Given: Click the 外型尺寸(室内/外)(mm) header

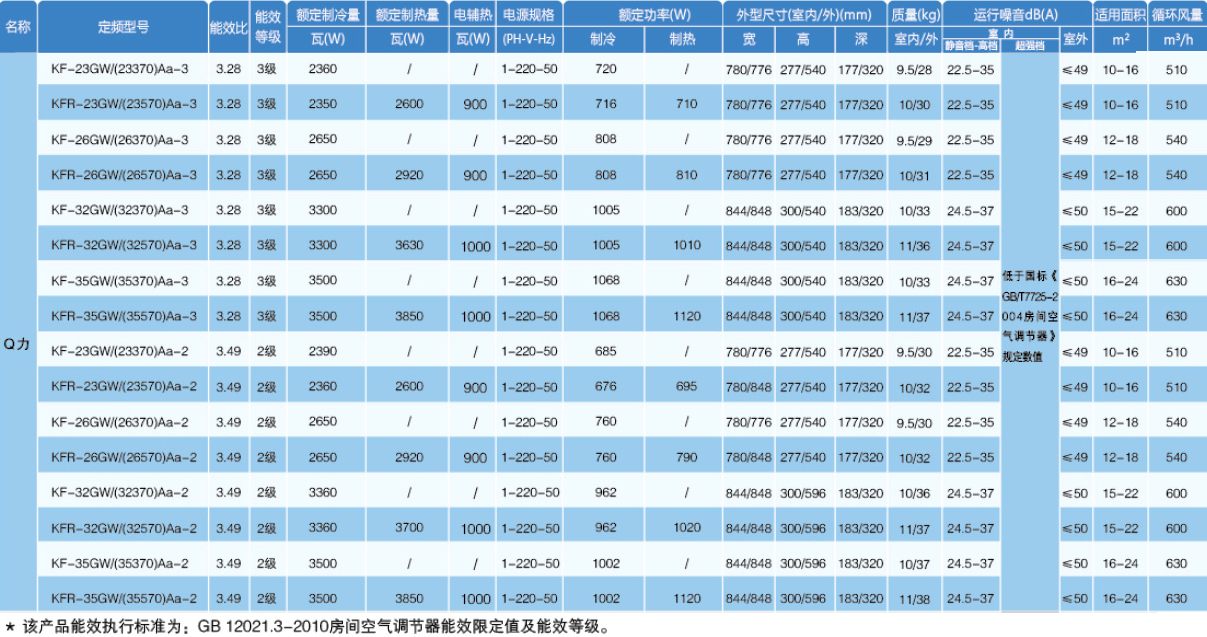Looking at the screenshot, I should 804,14.
